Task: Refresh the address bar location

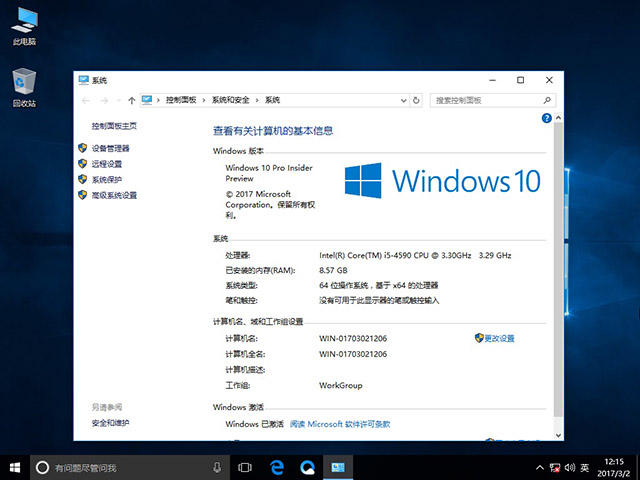Action: (417, 100)
